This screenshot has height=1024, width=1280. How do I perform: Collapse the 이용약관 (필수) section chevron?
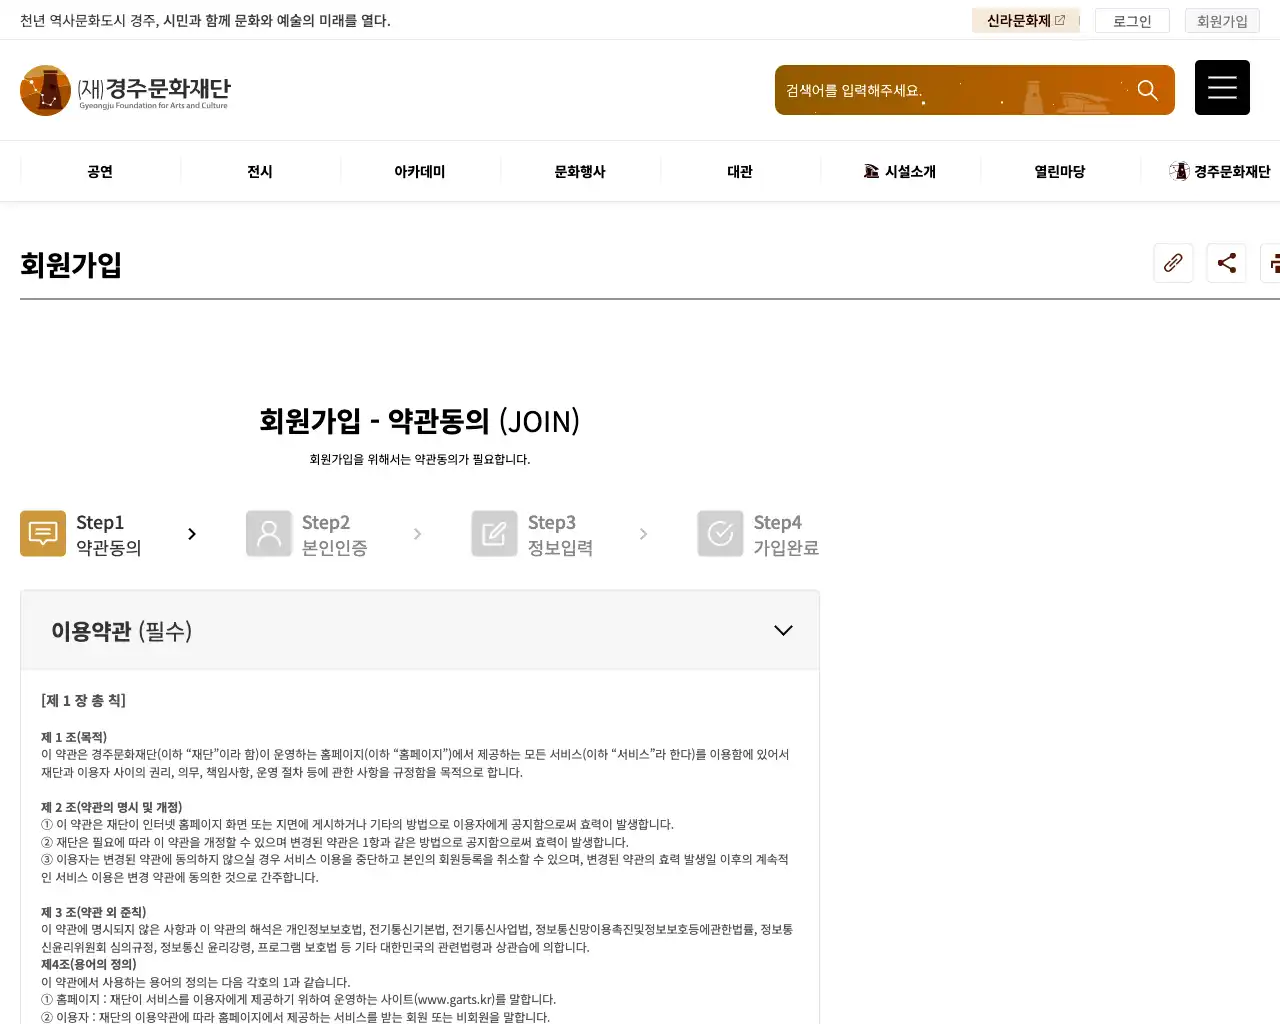(x=783, y=630)
